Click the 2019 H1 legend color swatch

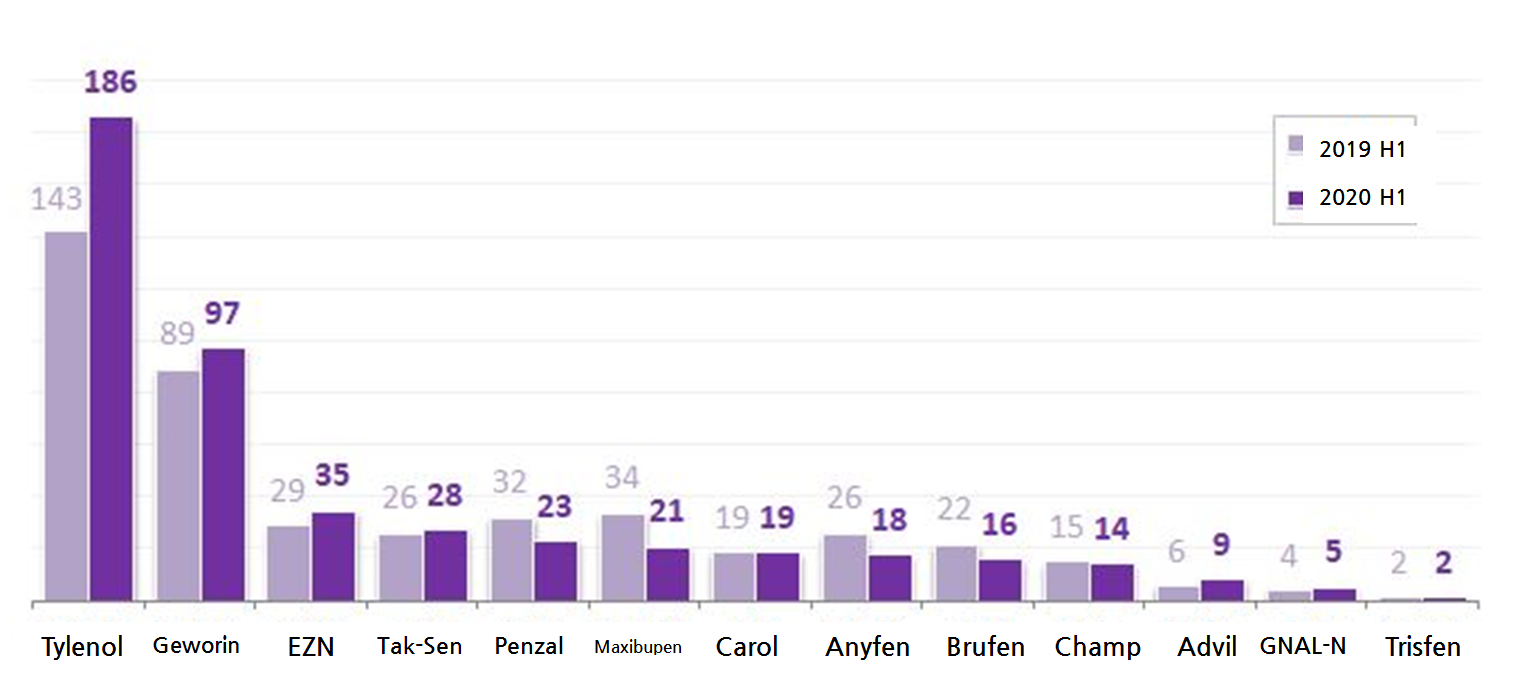(x=1296, y=144)
